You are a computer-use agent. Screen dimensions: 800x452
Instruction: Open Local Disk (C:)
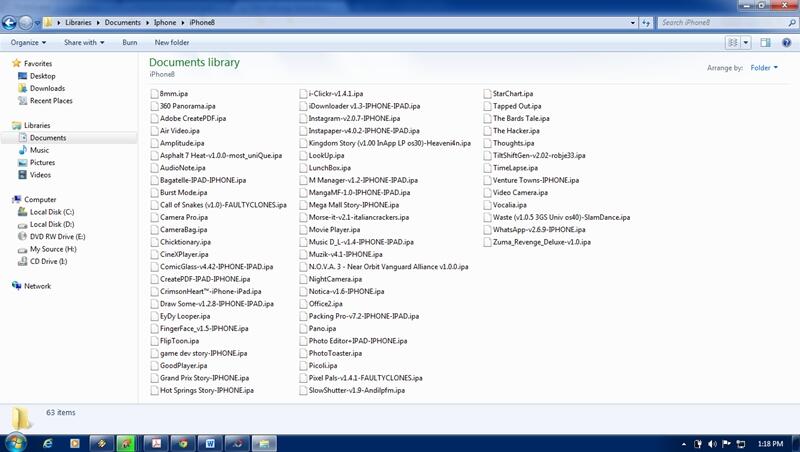click(x=52, y=212)
